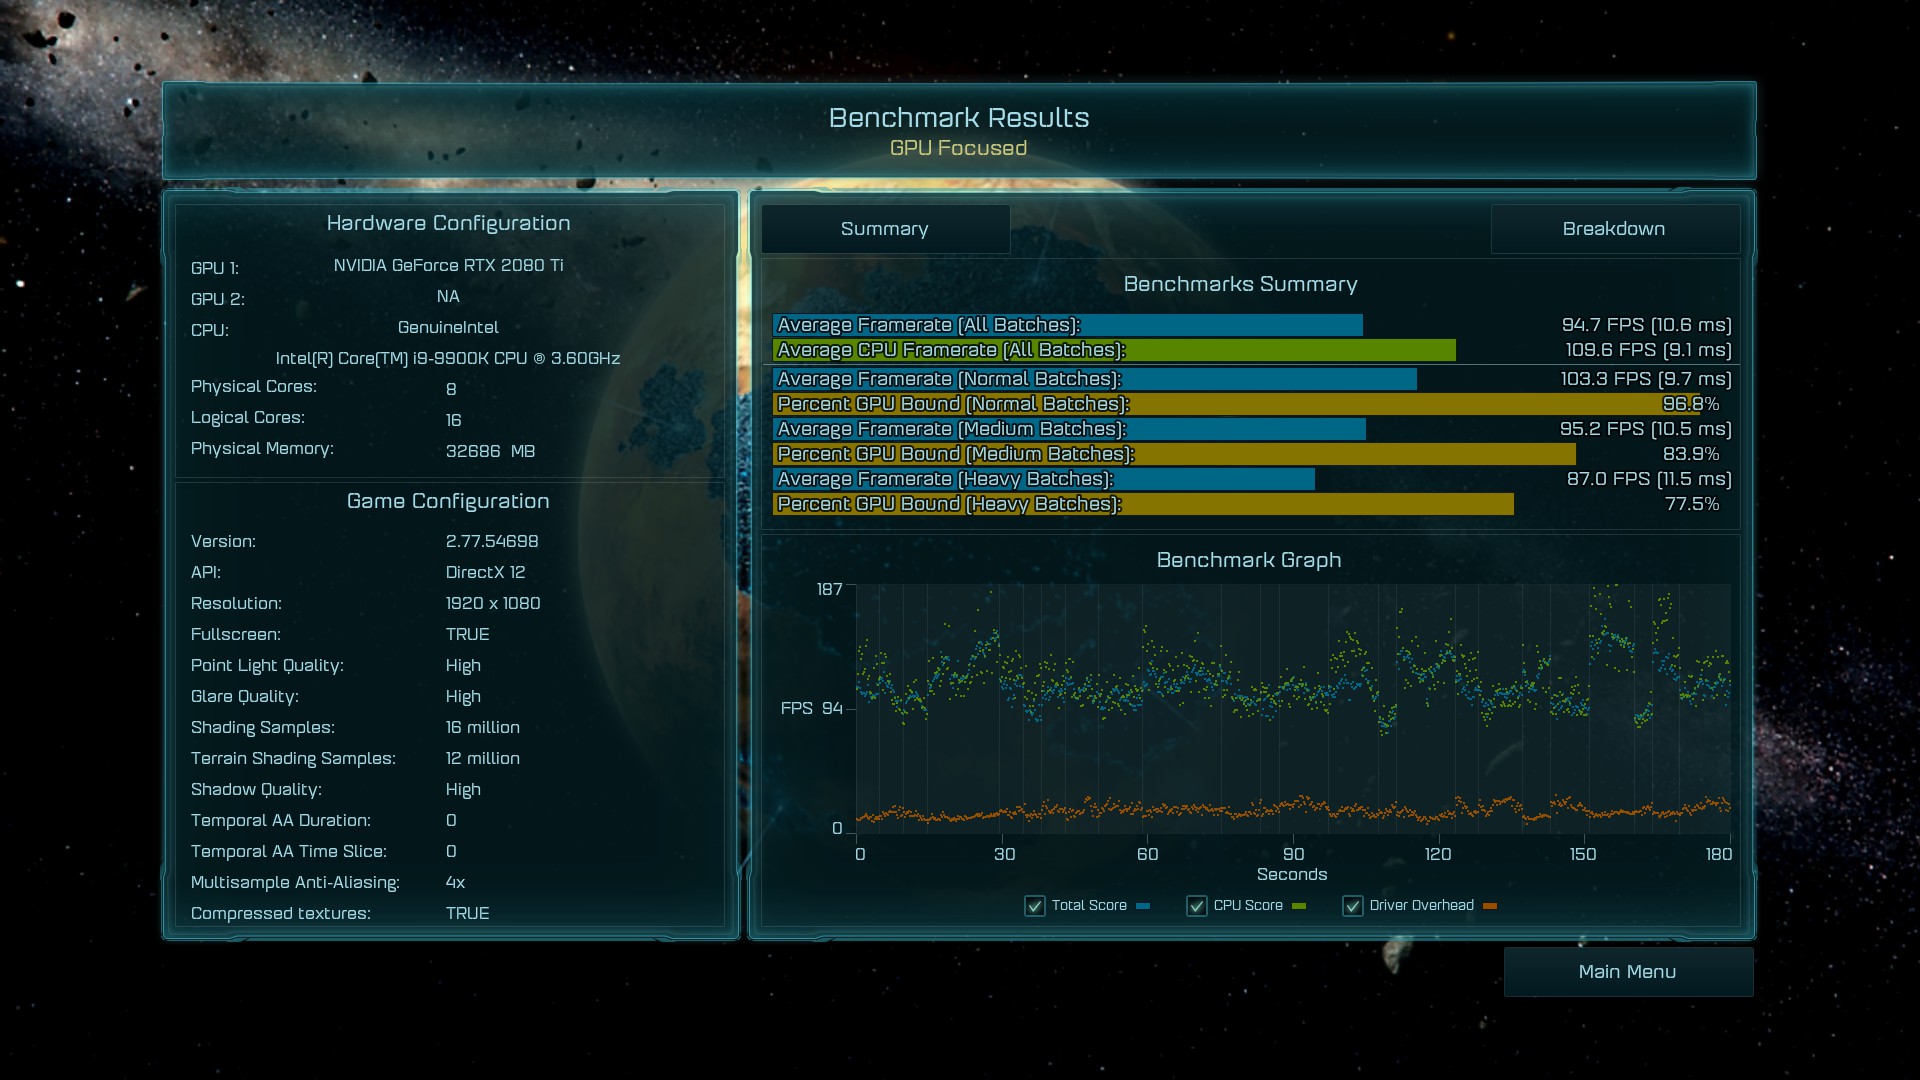Switch to the Breakdown tab
Viewport: 1920px width, 1080px height.
pyautogui.click(x=1614, y=229)
